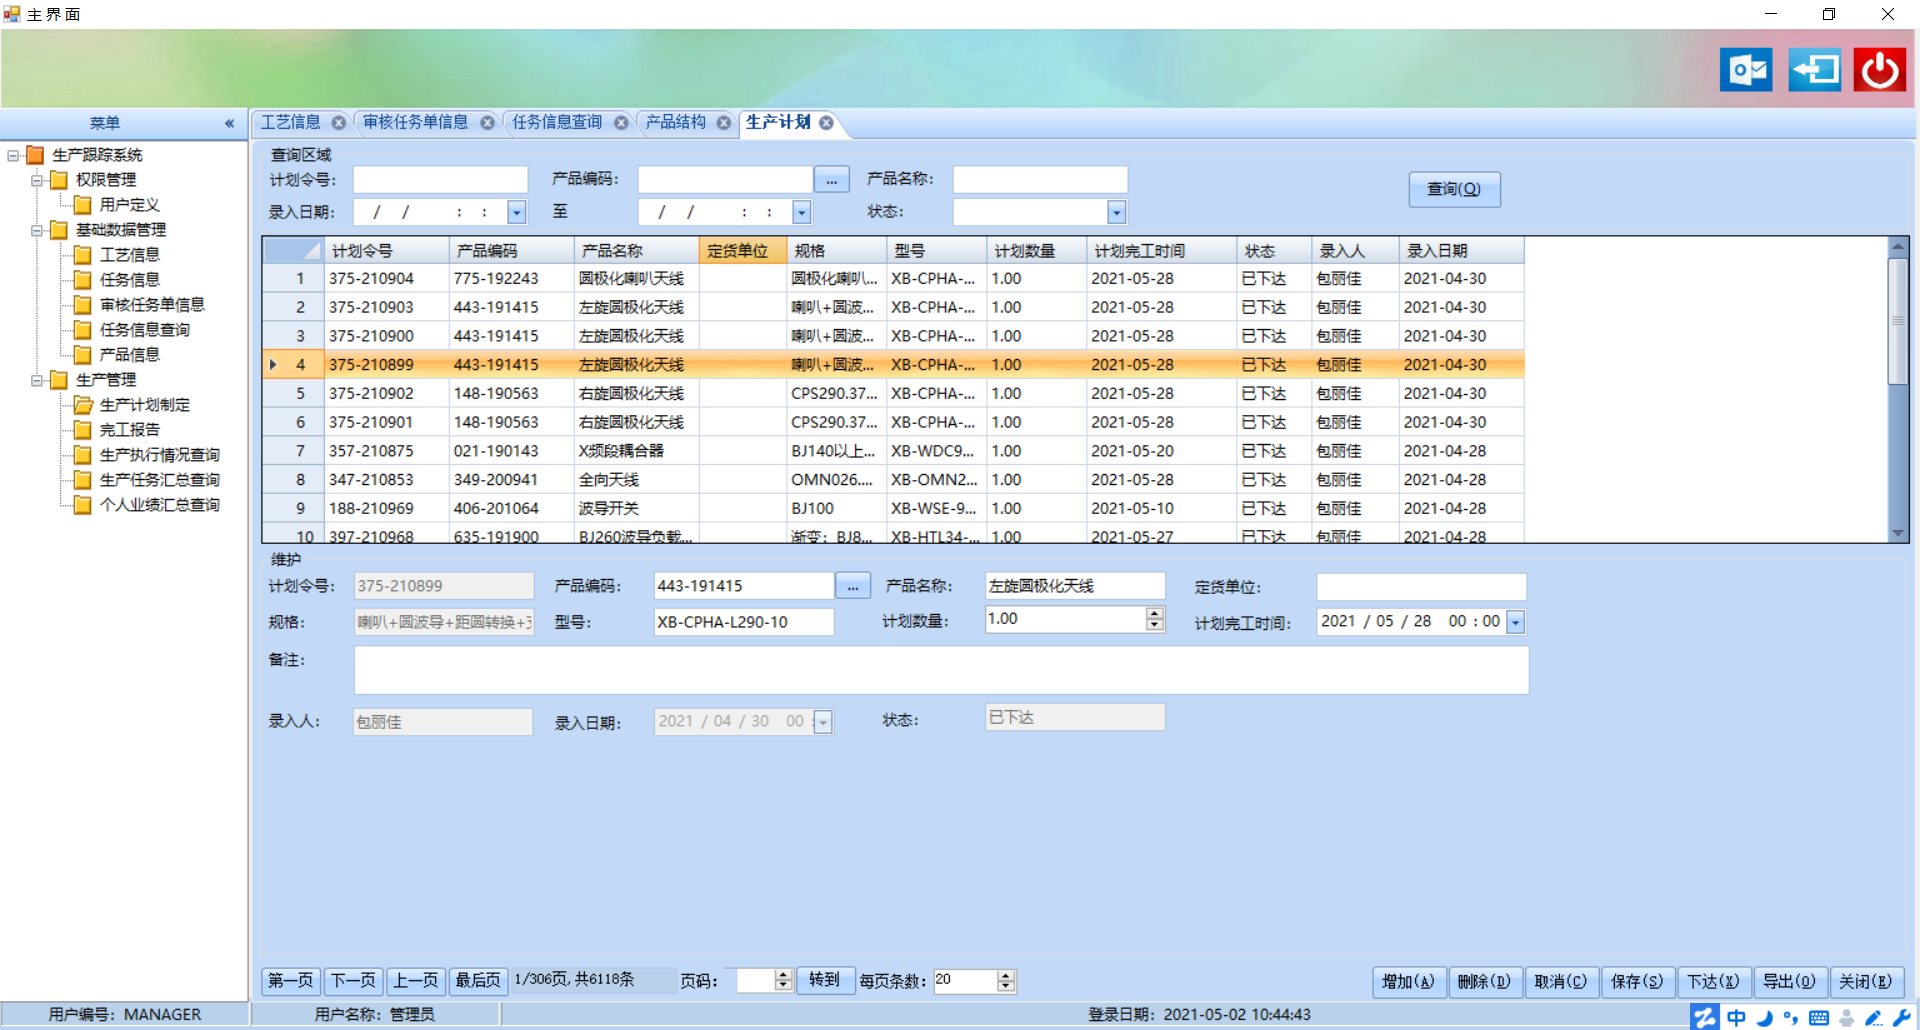Open the 录入日期 start date dropdown
Screen dimensions: 1920x1030
pos(516,212)
